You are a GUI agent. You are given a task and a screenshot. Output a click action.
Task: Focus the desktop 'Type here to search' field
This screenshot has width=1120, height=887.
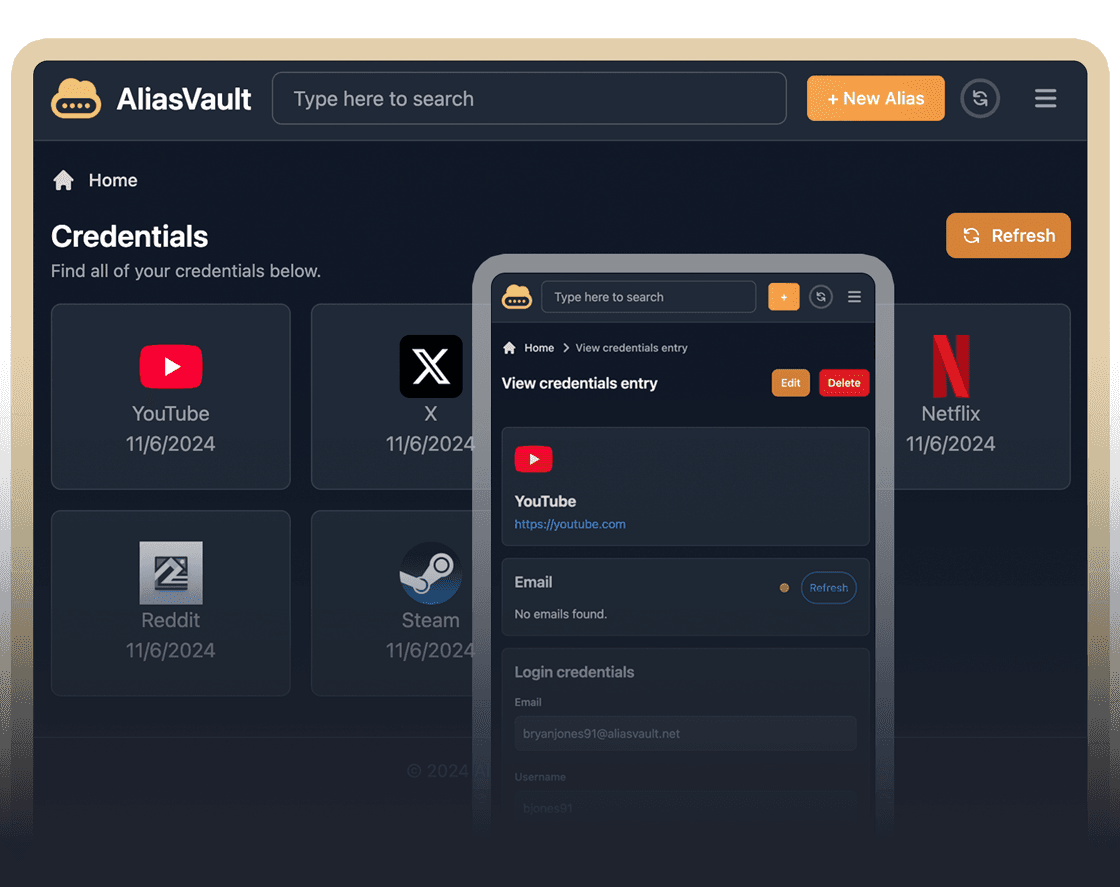[x=529, y=99]
